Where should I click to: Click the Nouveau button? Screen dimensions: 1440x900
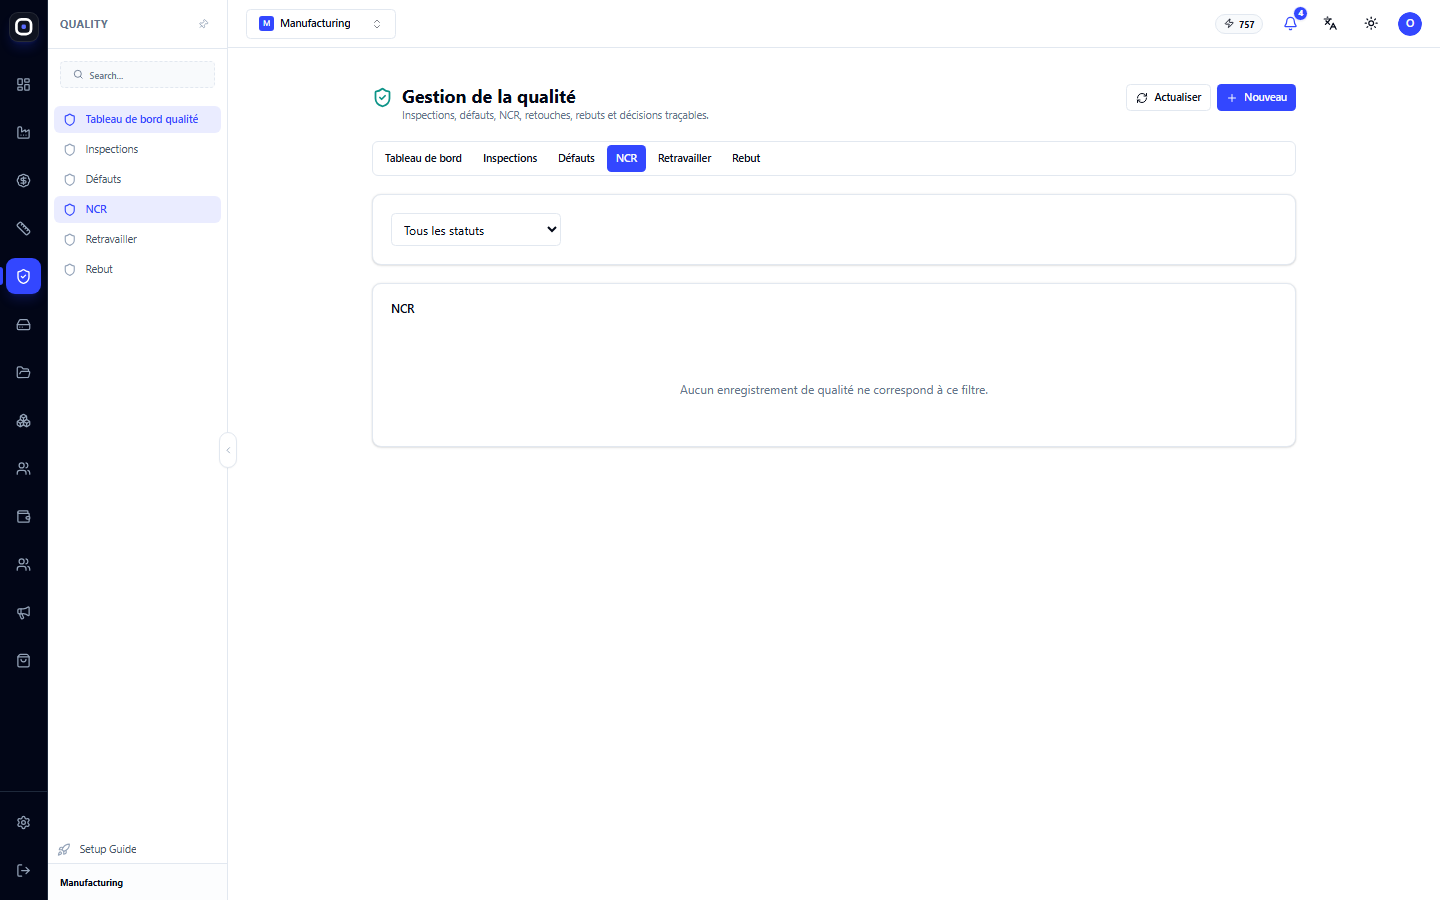point(1256,98)
